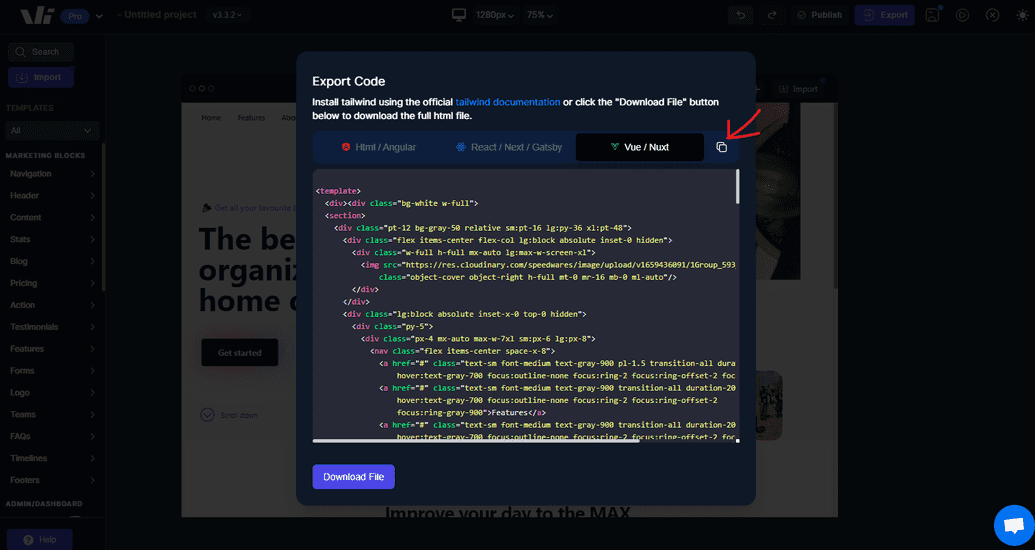This screenshot has height=550, width=1035.
Task: Click the save project disk icon
Action: point(932,15)
